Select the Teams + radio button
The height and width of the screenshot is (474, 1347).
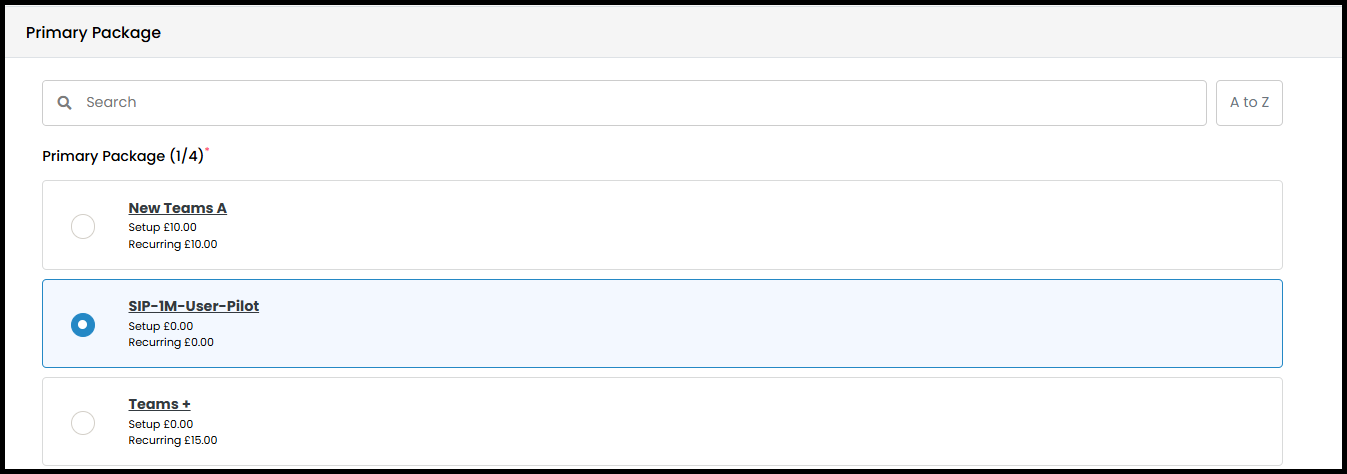coord(83,422)
